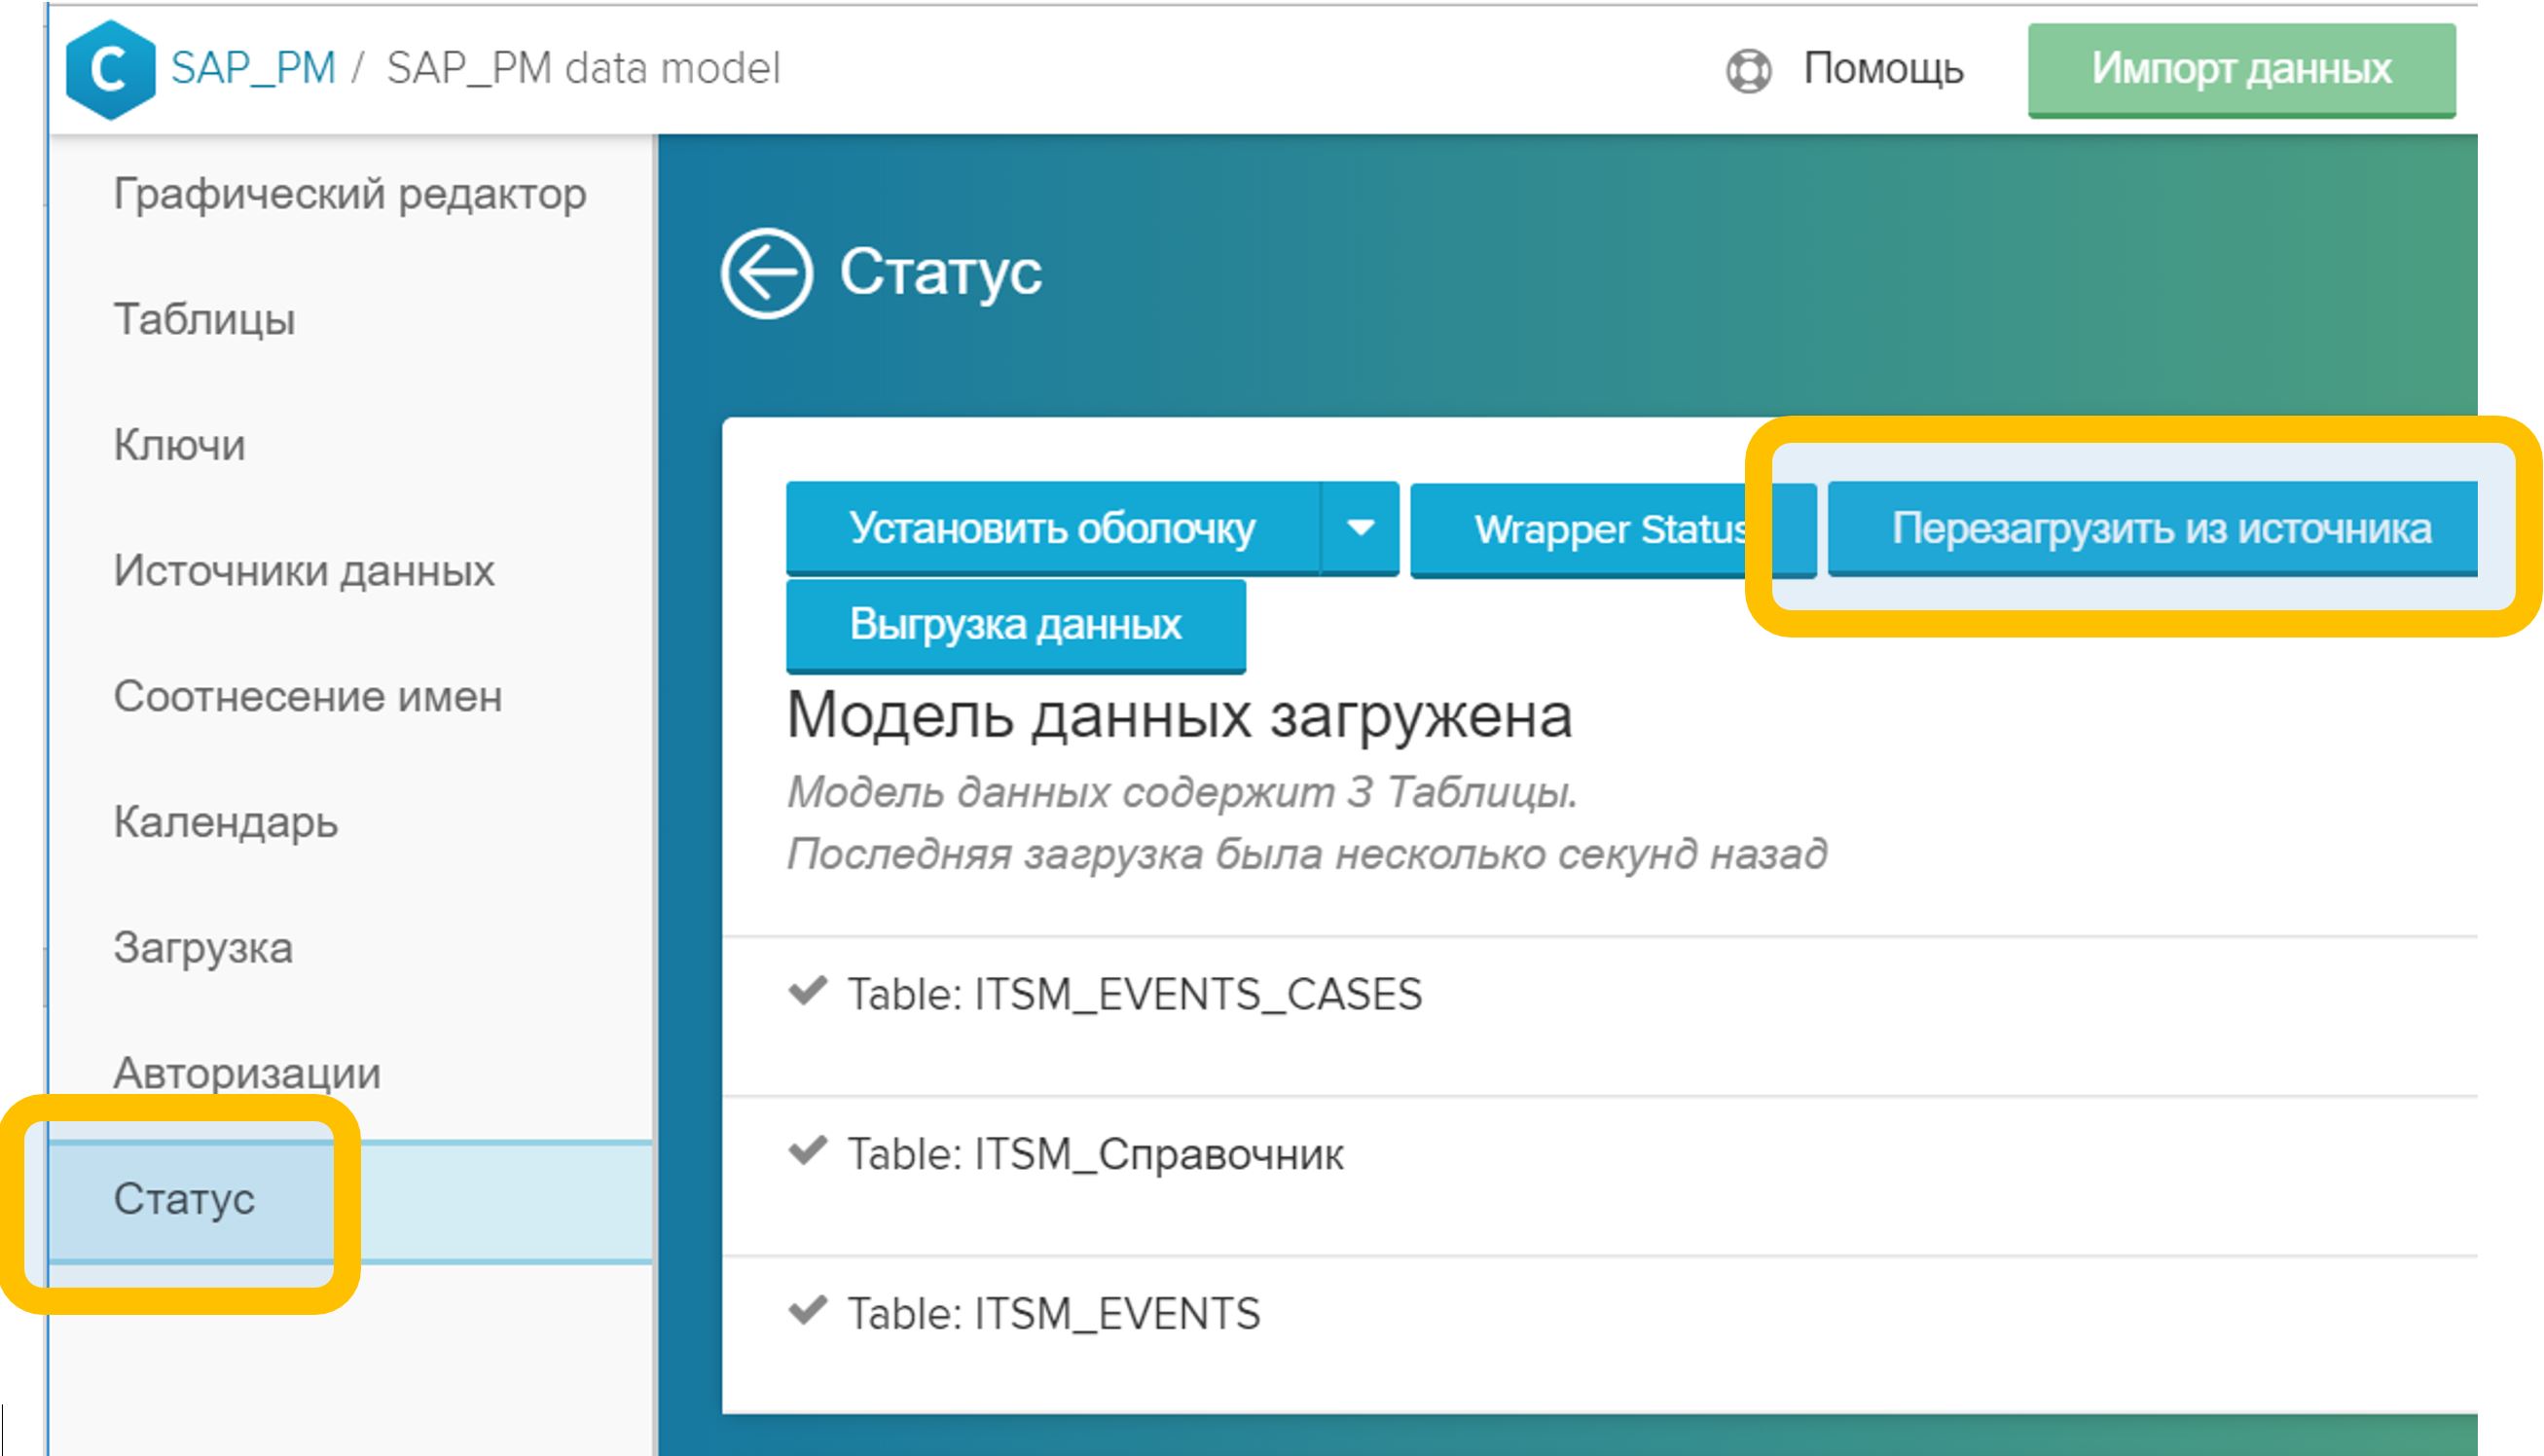
Task: Click checkmark icon beside ITSM_Справочник table
Action: 807,1151
